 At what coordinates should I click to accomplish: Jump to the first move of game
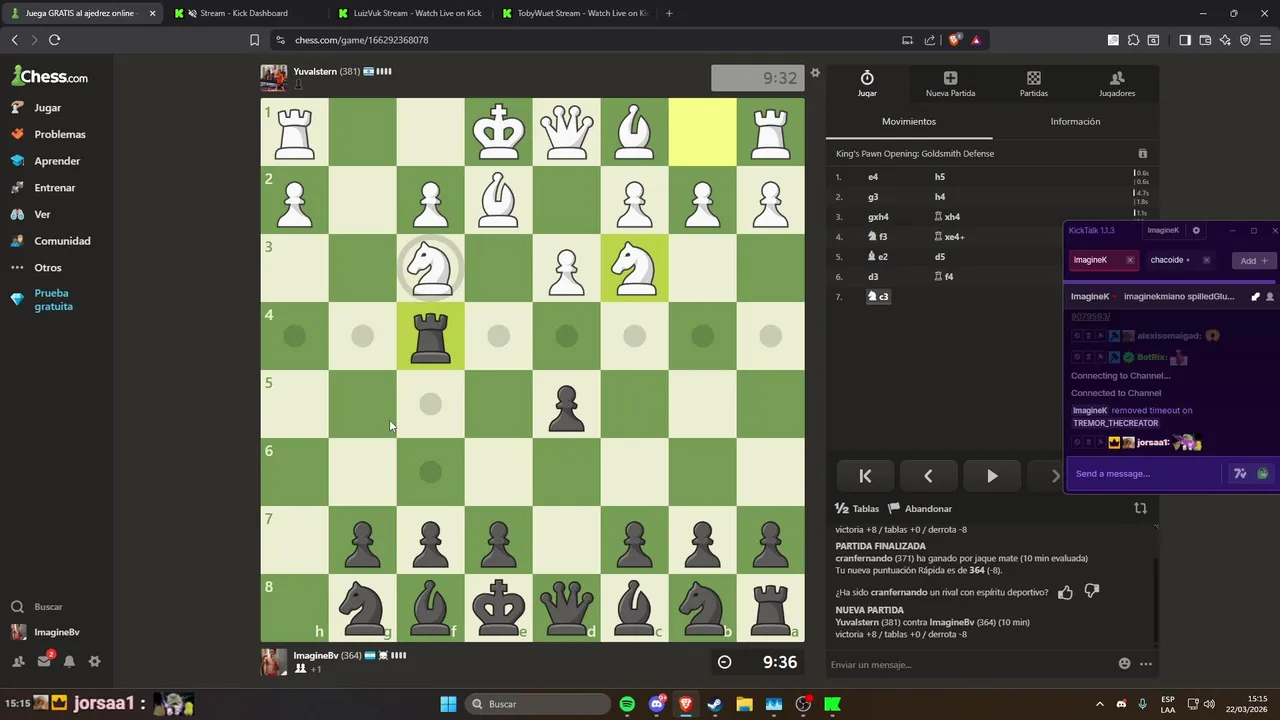pos(865,476)
